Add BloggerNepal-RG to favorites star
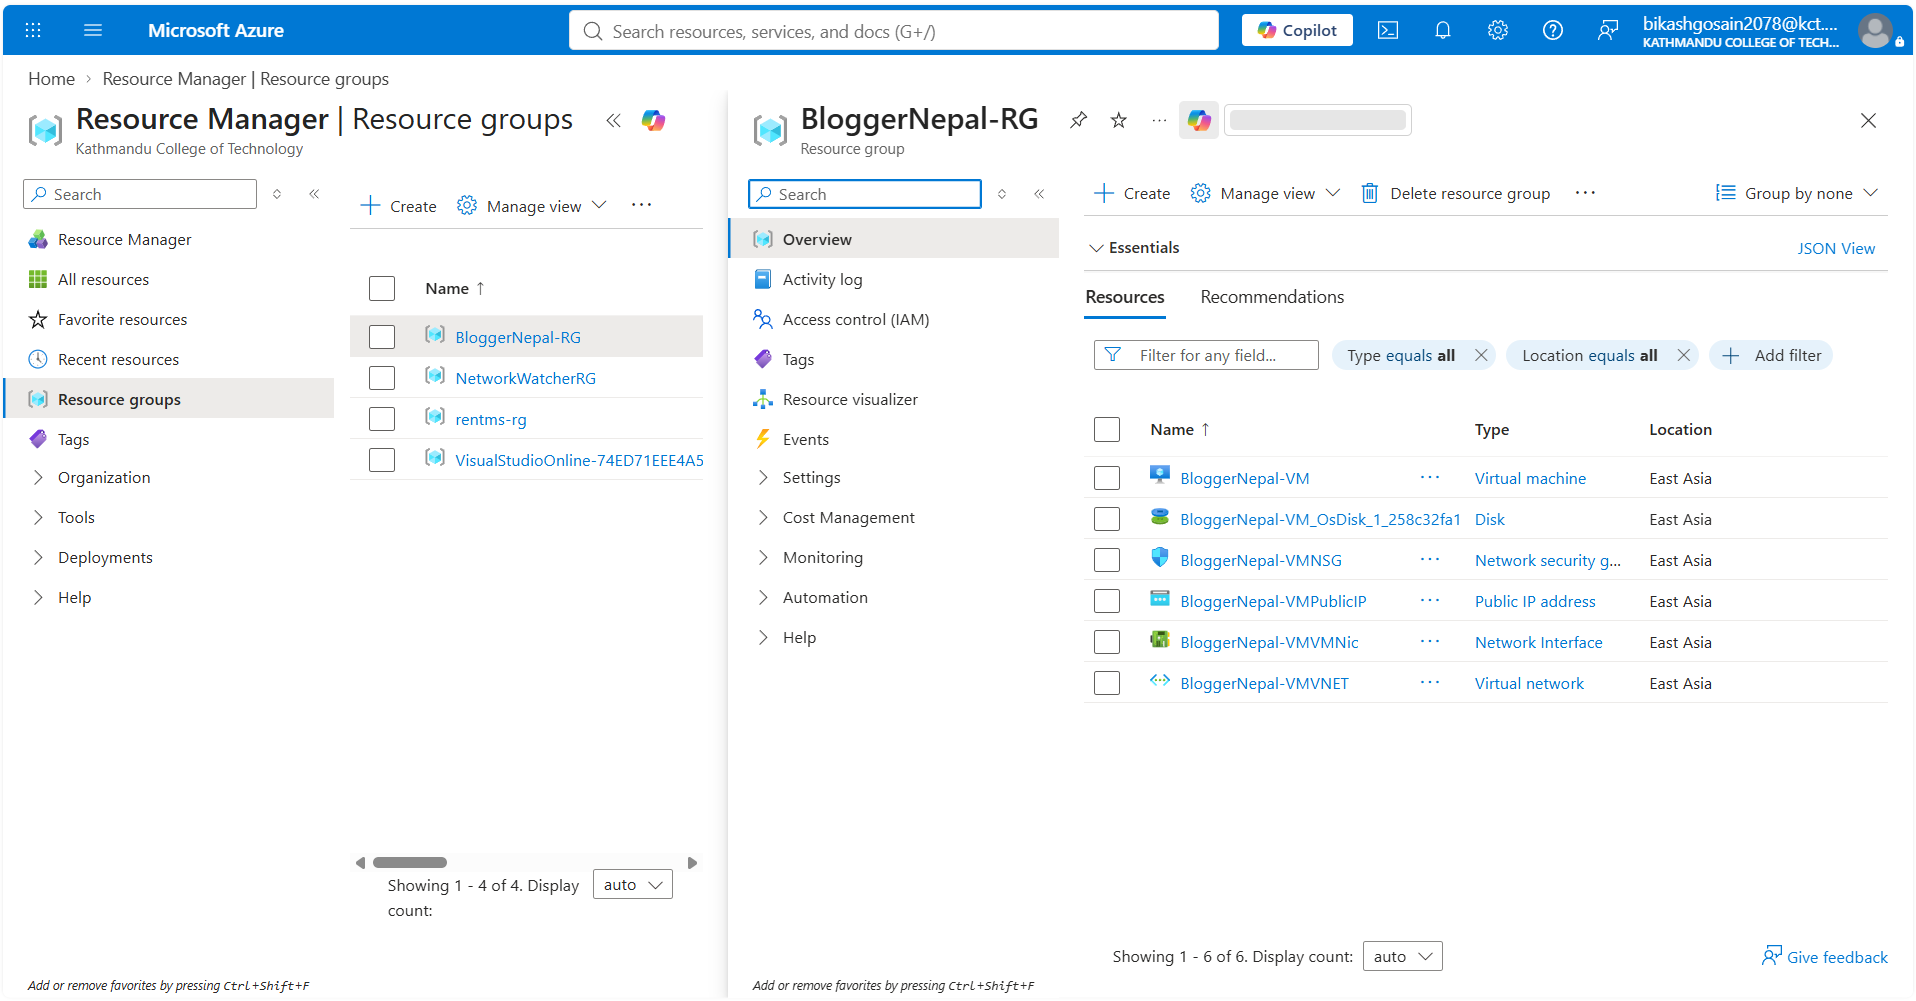The image size is (1916, 1001). 1119,120
